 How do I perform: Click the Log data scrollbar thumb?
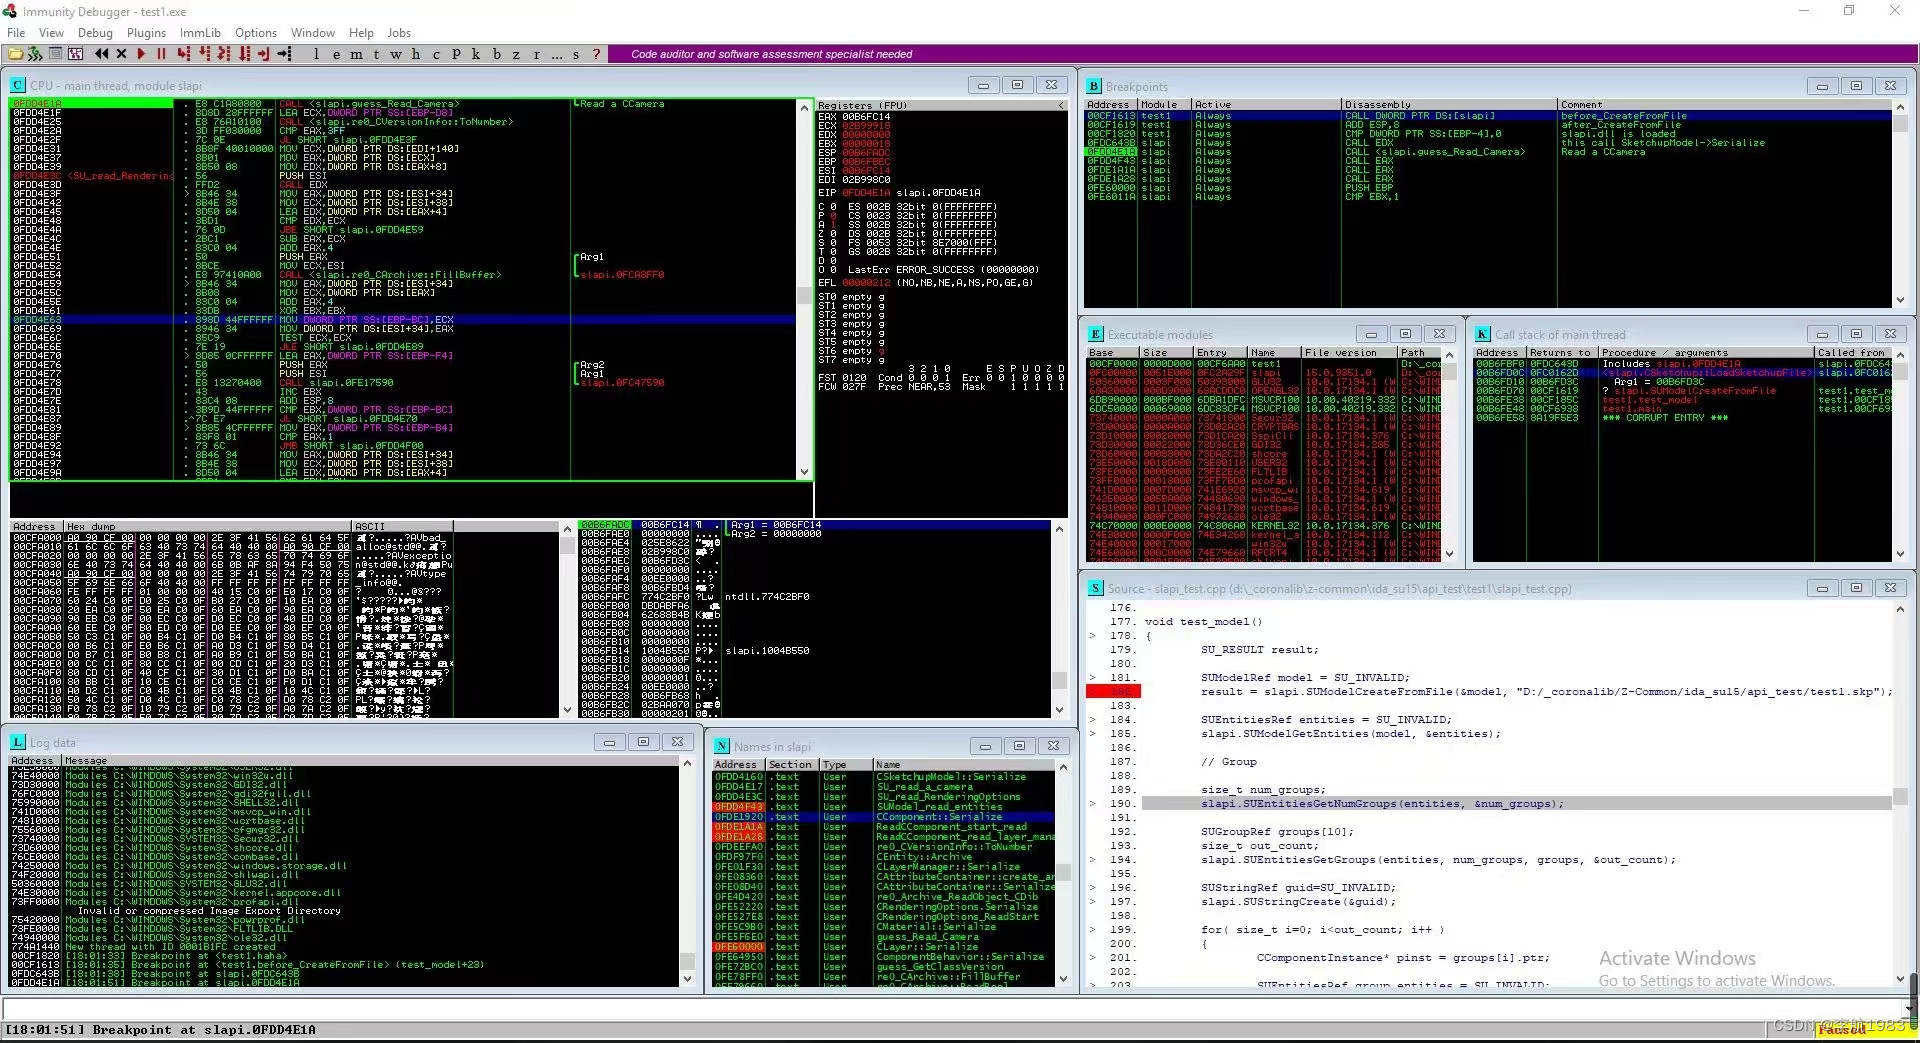click(x=687, y=961)
